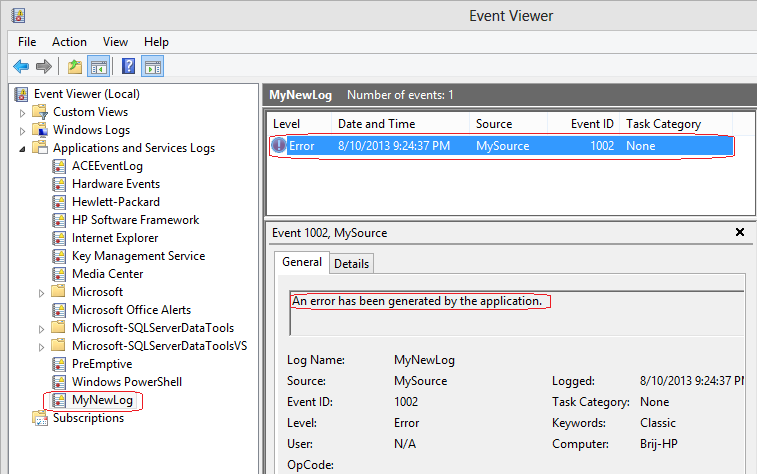Sort by Date and Time column header

click(x=400, y=124)
